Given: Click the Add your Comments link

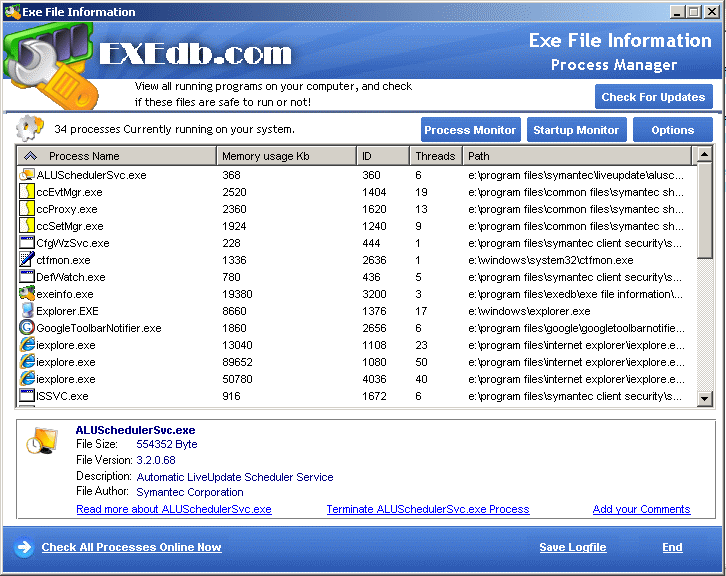Looking at the screenshot, I should (641, 509).
